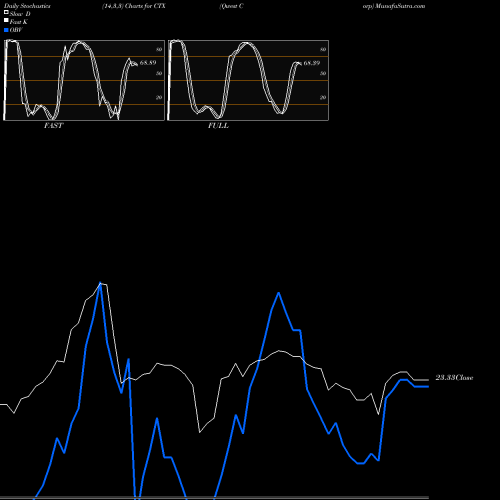Click the Slow D legend swatch
Screen dimensions: 500x500
point(6,12)
